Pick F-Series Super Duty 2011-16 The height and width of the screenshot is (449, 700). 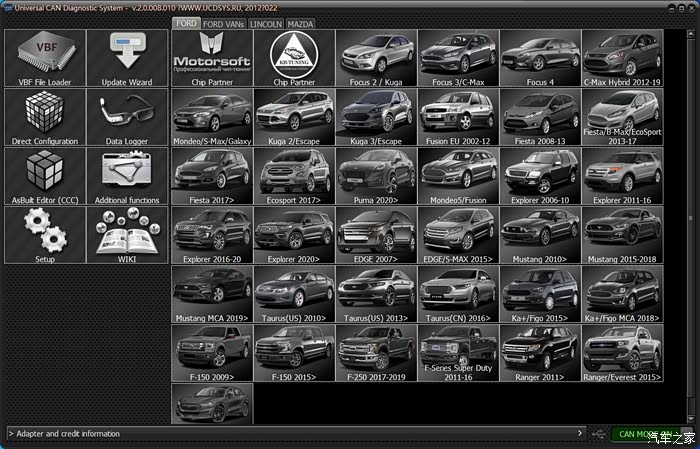click(x=458, y=353)
